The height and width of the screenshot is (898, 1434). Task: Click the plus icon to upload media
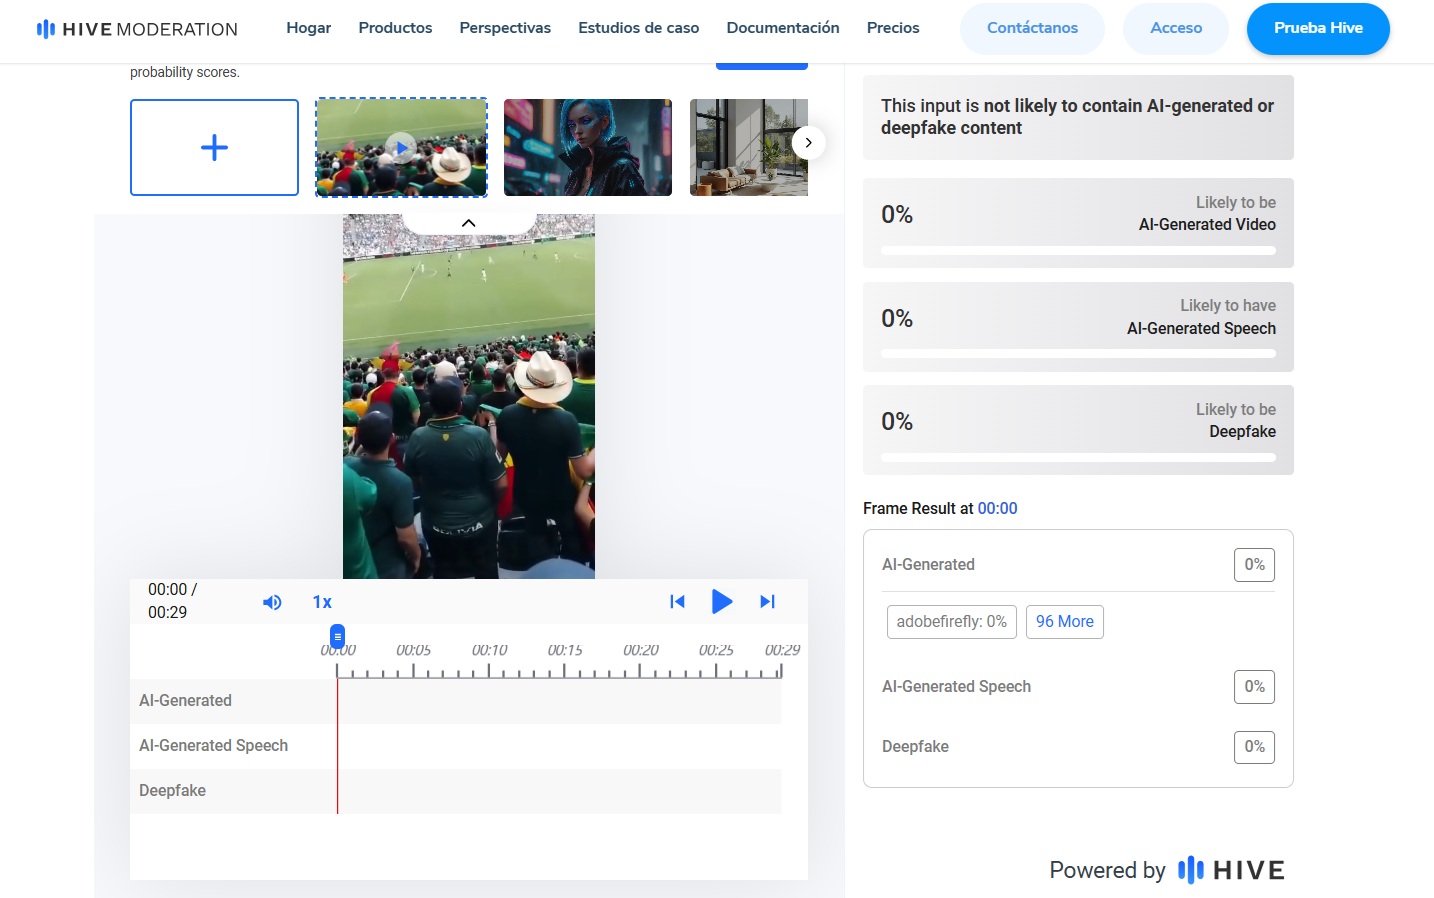click(x=214, y=148)
